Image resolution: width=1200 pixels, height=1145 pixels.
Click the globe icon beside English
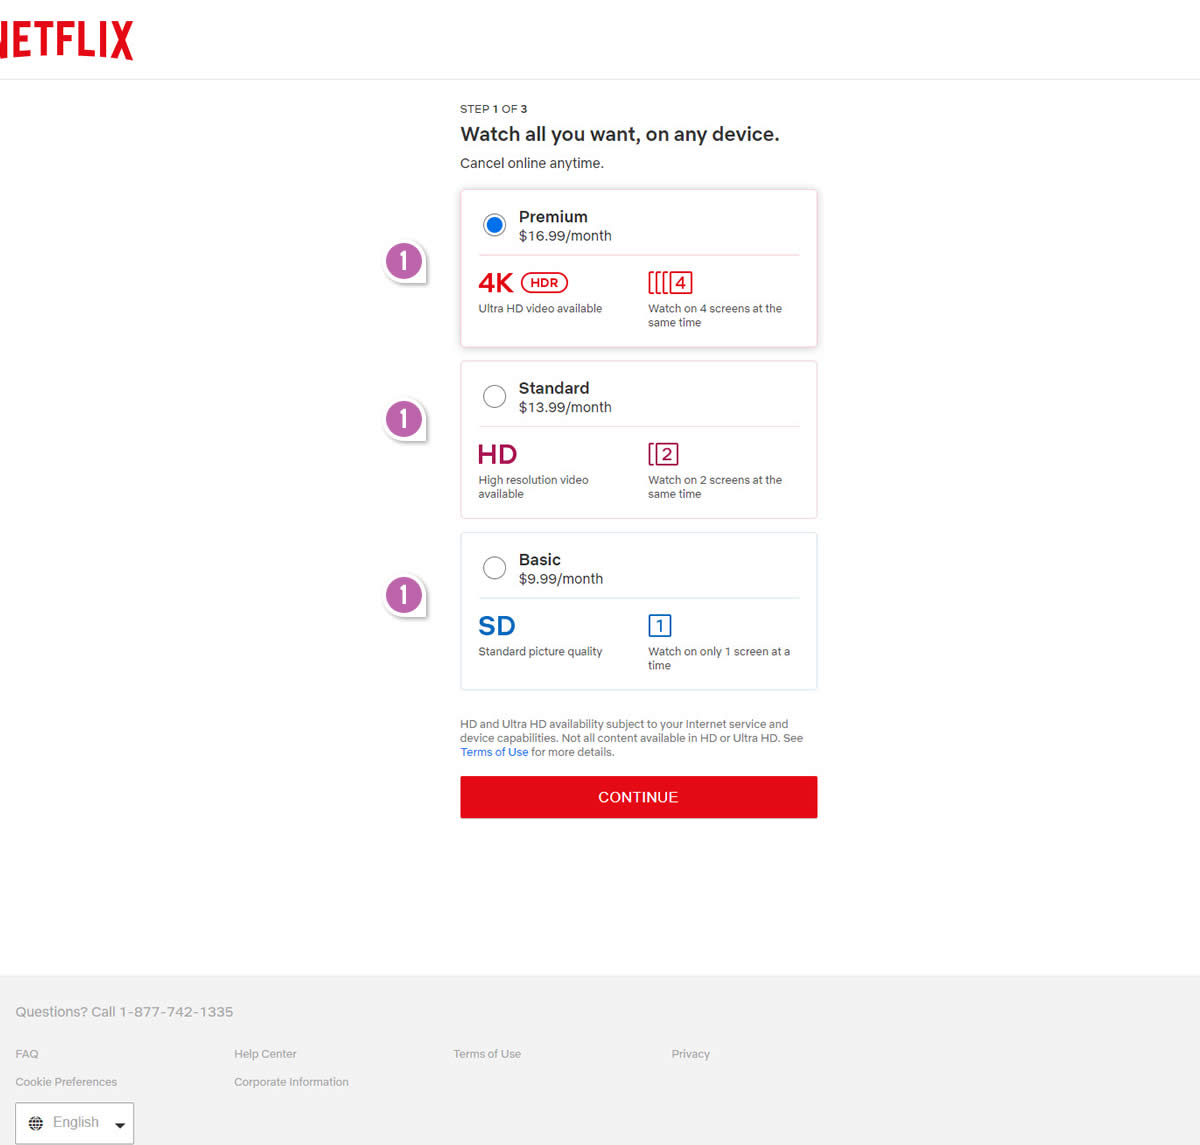[x=36, y=1123]
